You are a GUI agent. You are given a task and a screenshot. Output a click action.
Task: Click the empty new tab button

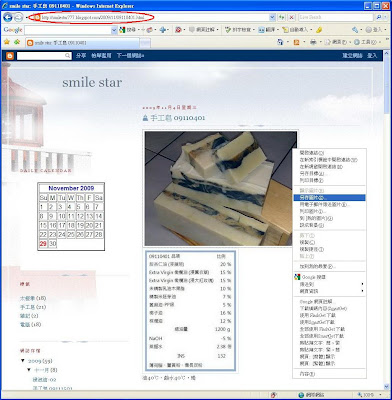145,43
